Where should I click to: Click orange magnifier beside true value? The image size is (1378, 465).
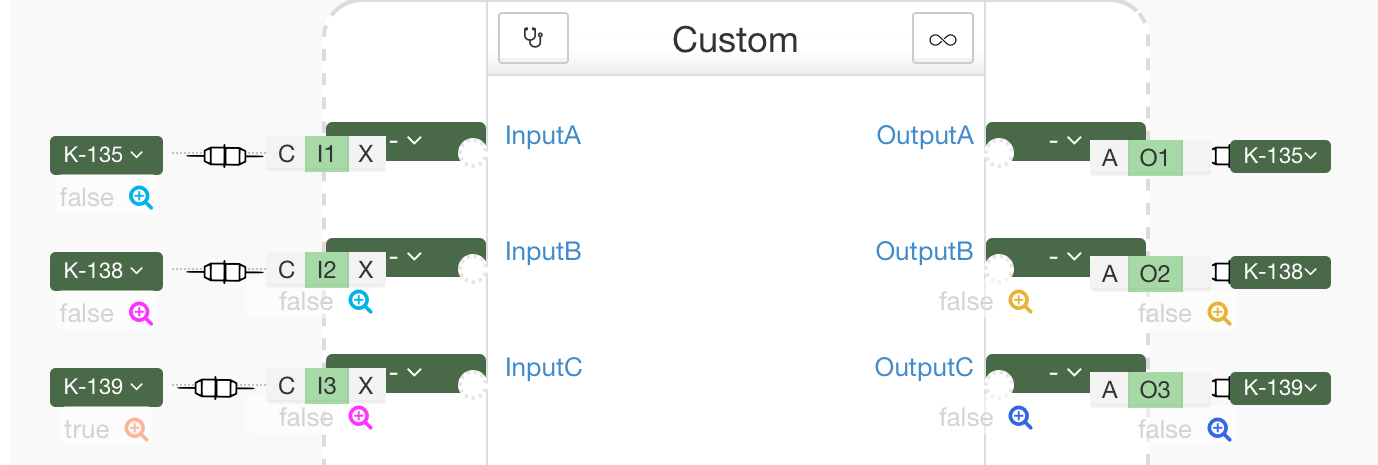[137, 430]
